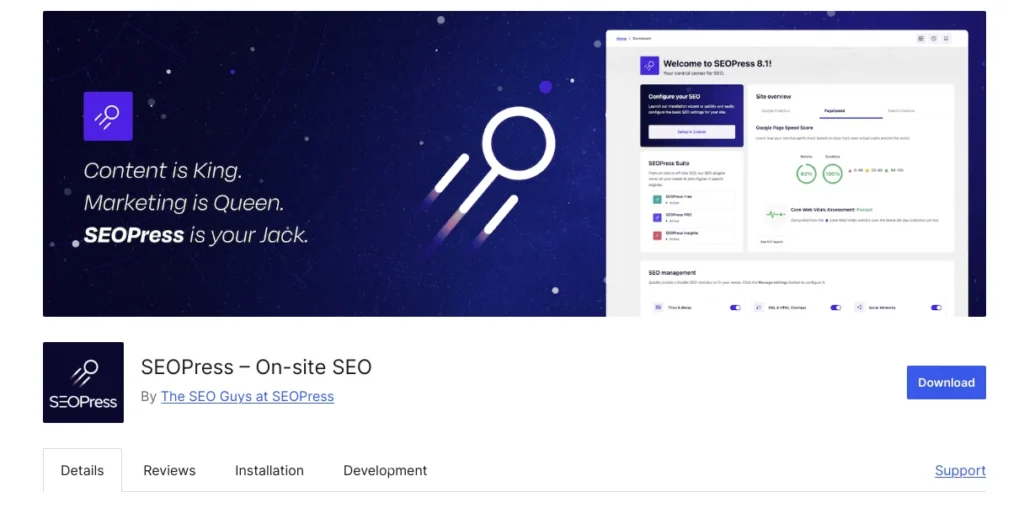Click the SEOPress PRO plugin icon
Screen dimensions: 1024x519
[657, 217]
